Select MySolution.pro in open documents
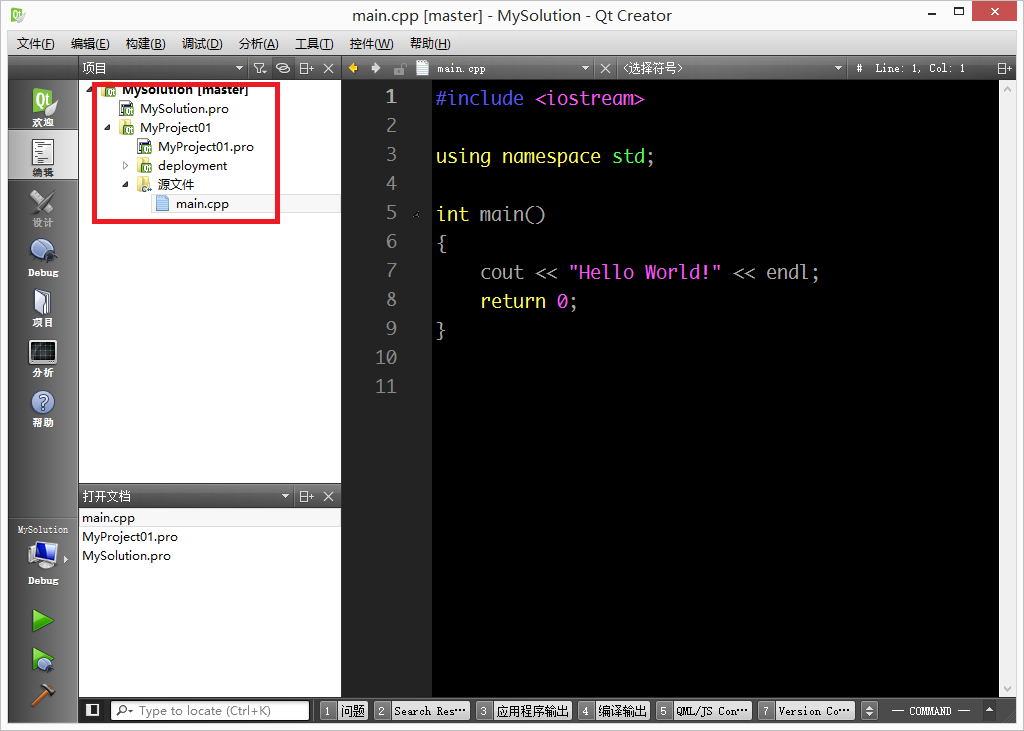 click(127, 556)
